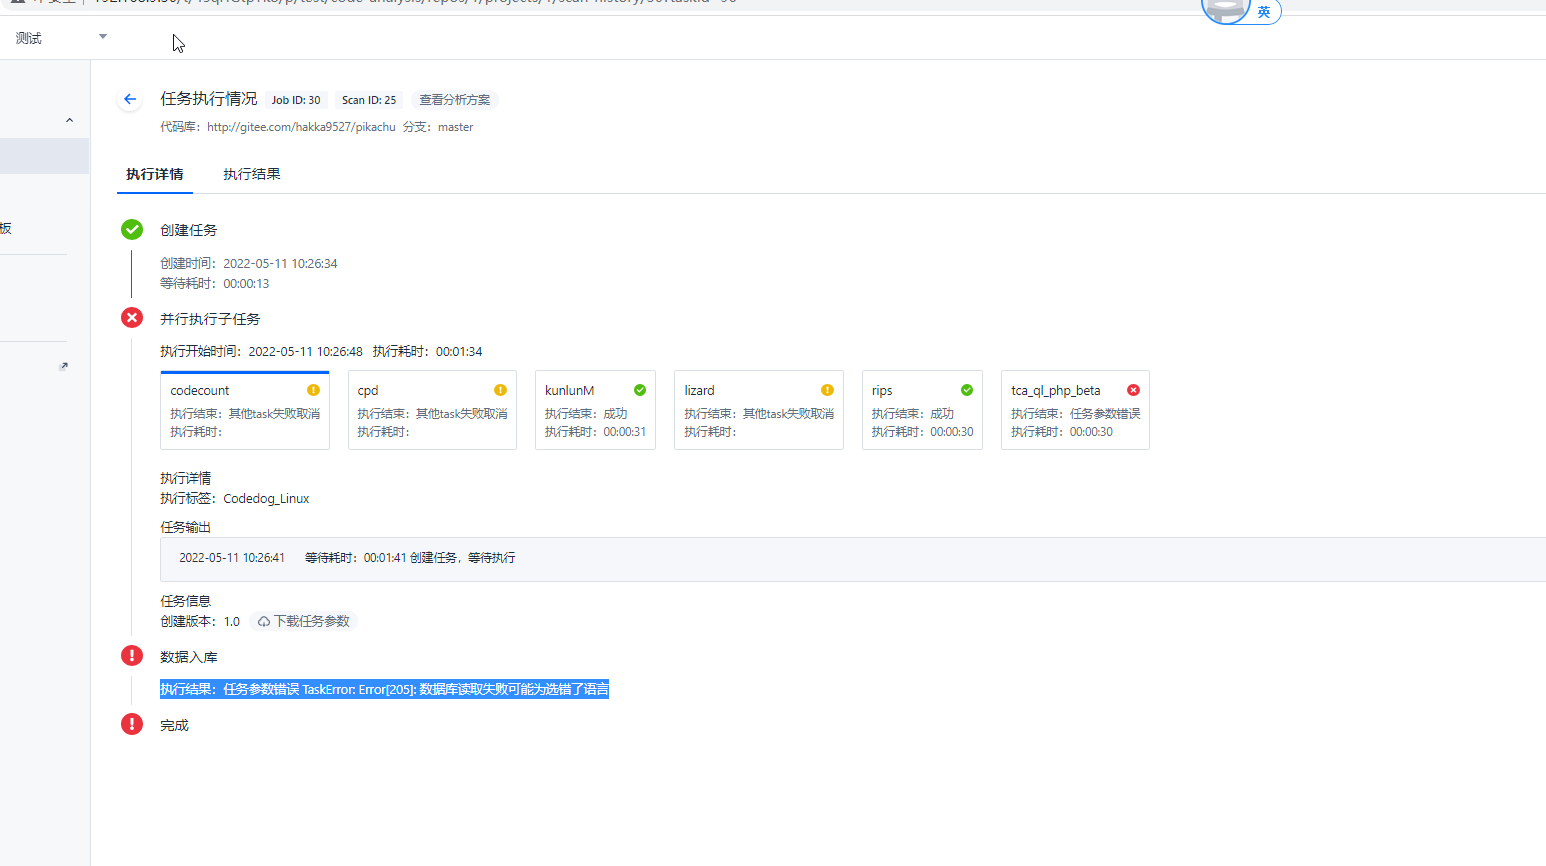The width and height of the screenshot is (1546, 866).
Task: Click the 创建版本: 1.0 text
Action: (200, 621)
